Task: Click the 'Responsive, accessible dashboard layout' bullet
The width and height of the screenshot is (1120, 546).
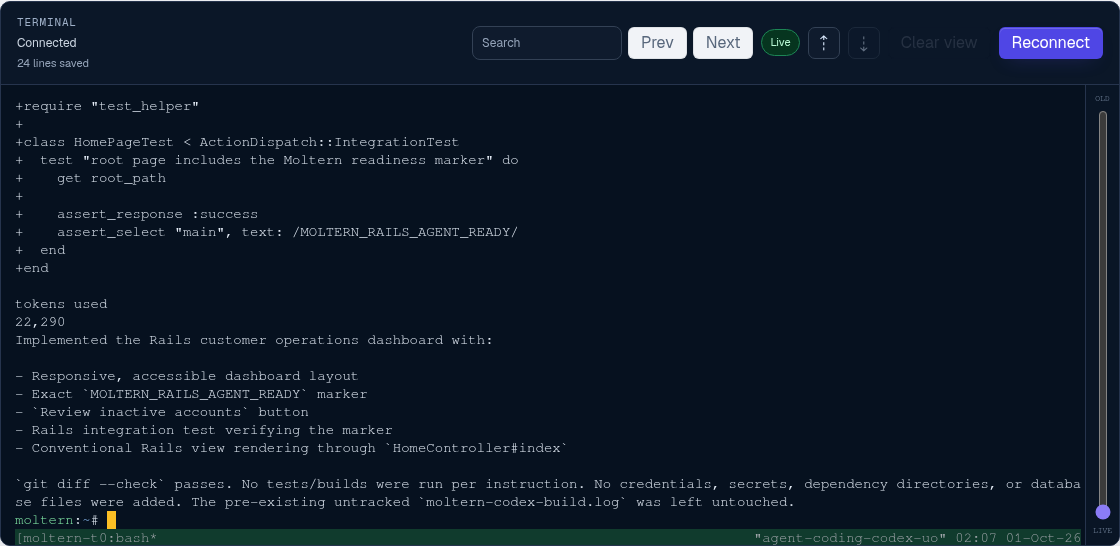Action: tap(186, 377)
